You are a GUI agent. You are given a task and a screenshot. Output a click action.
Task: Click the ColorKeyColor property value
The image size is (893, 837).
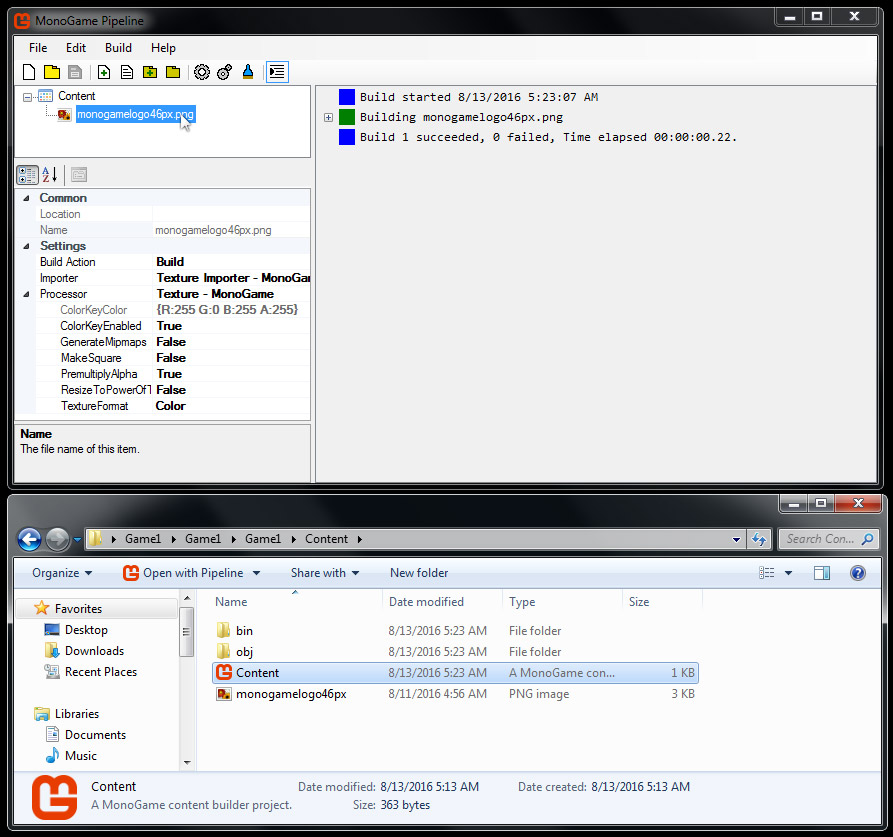228,310
